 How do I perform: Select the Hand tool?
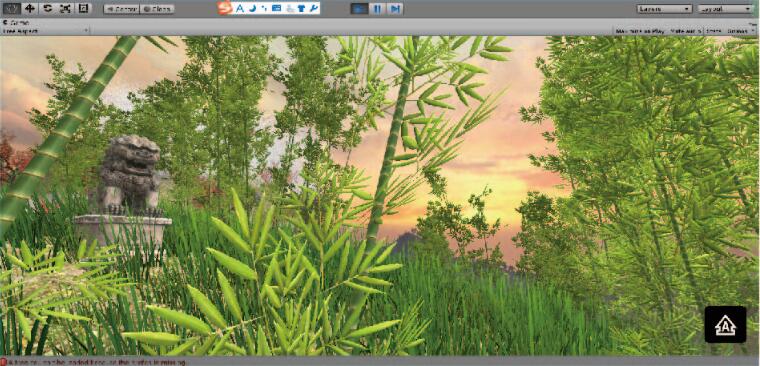[11, 8]
